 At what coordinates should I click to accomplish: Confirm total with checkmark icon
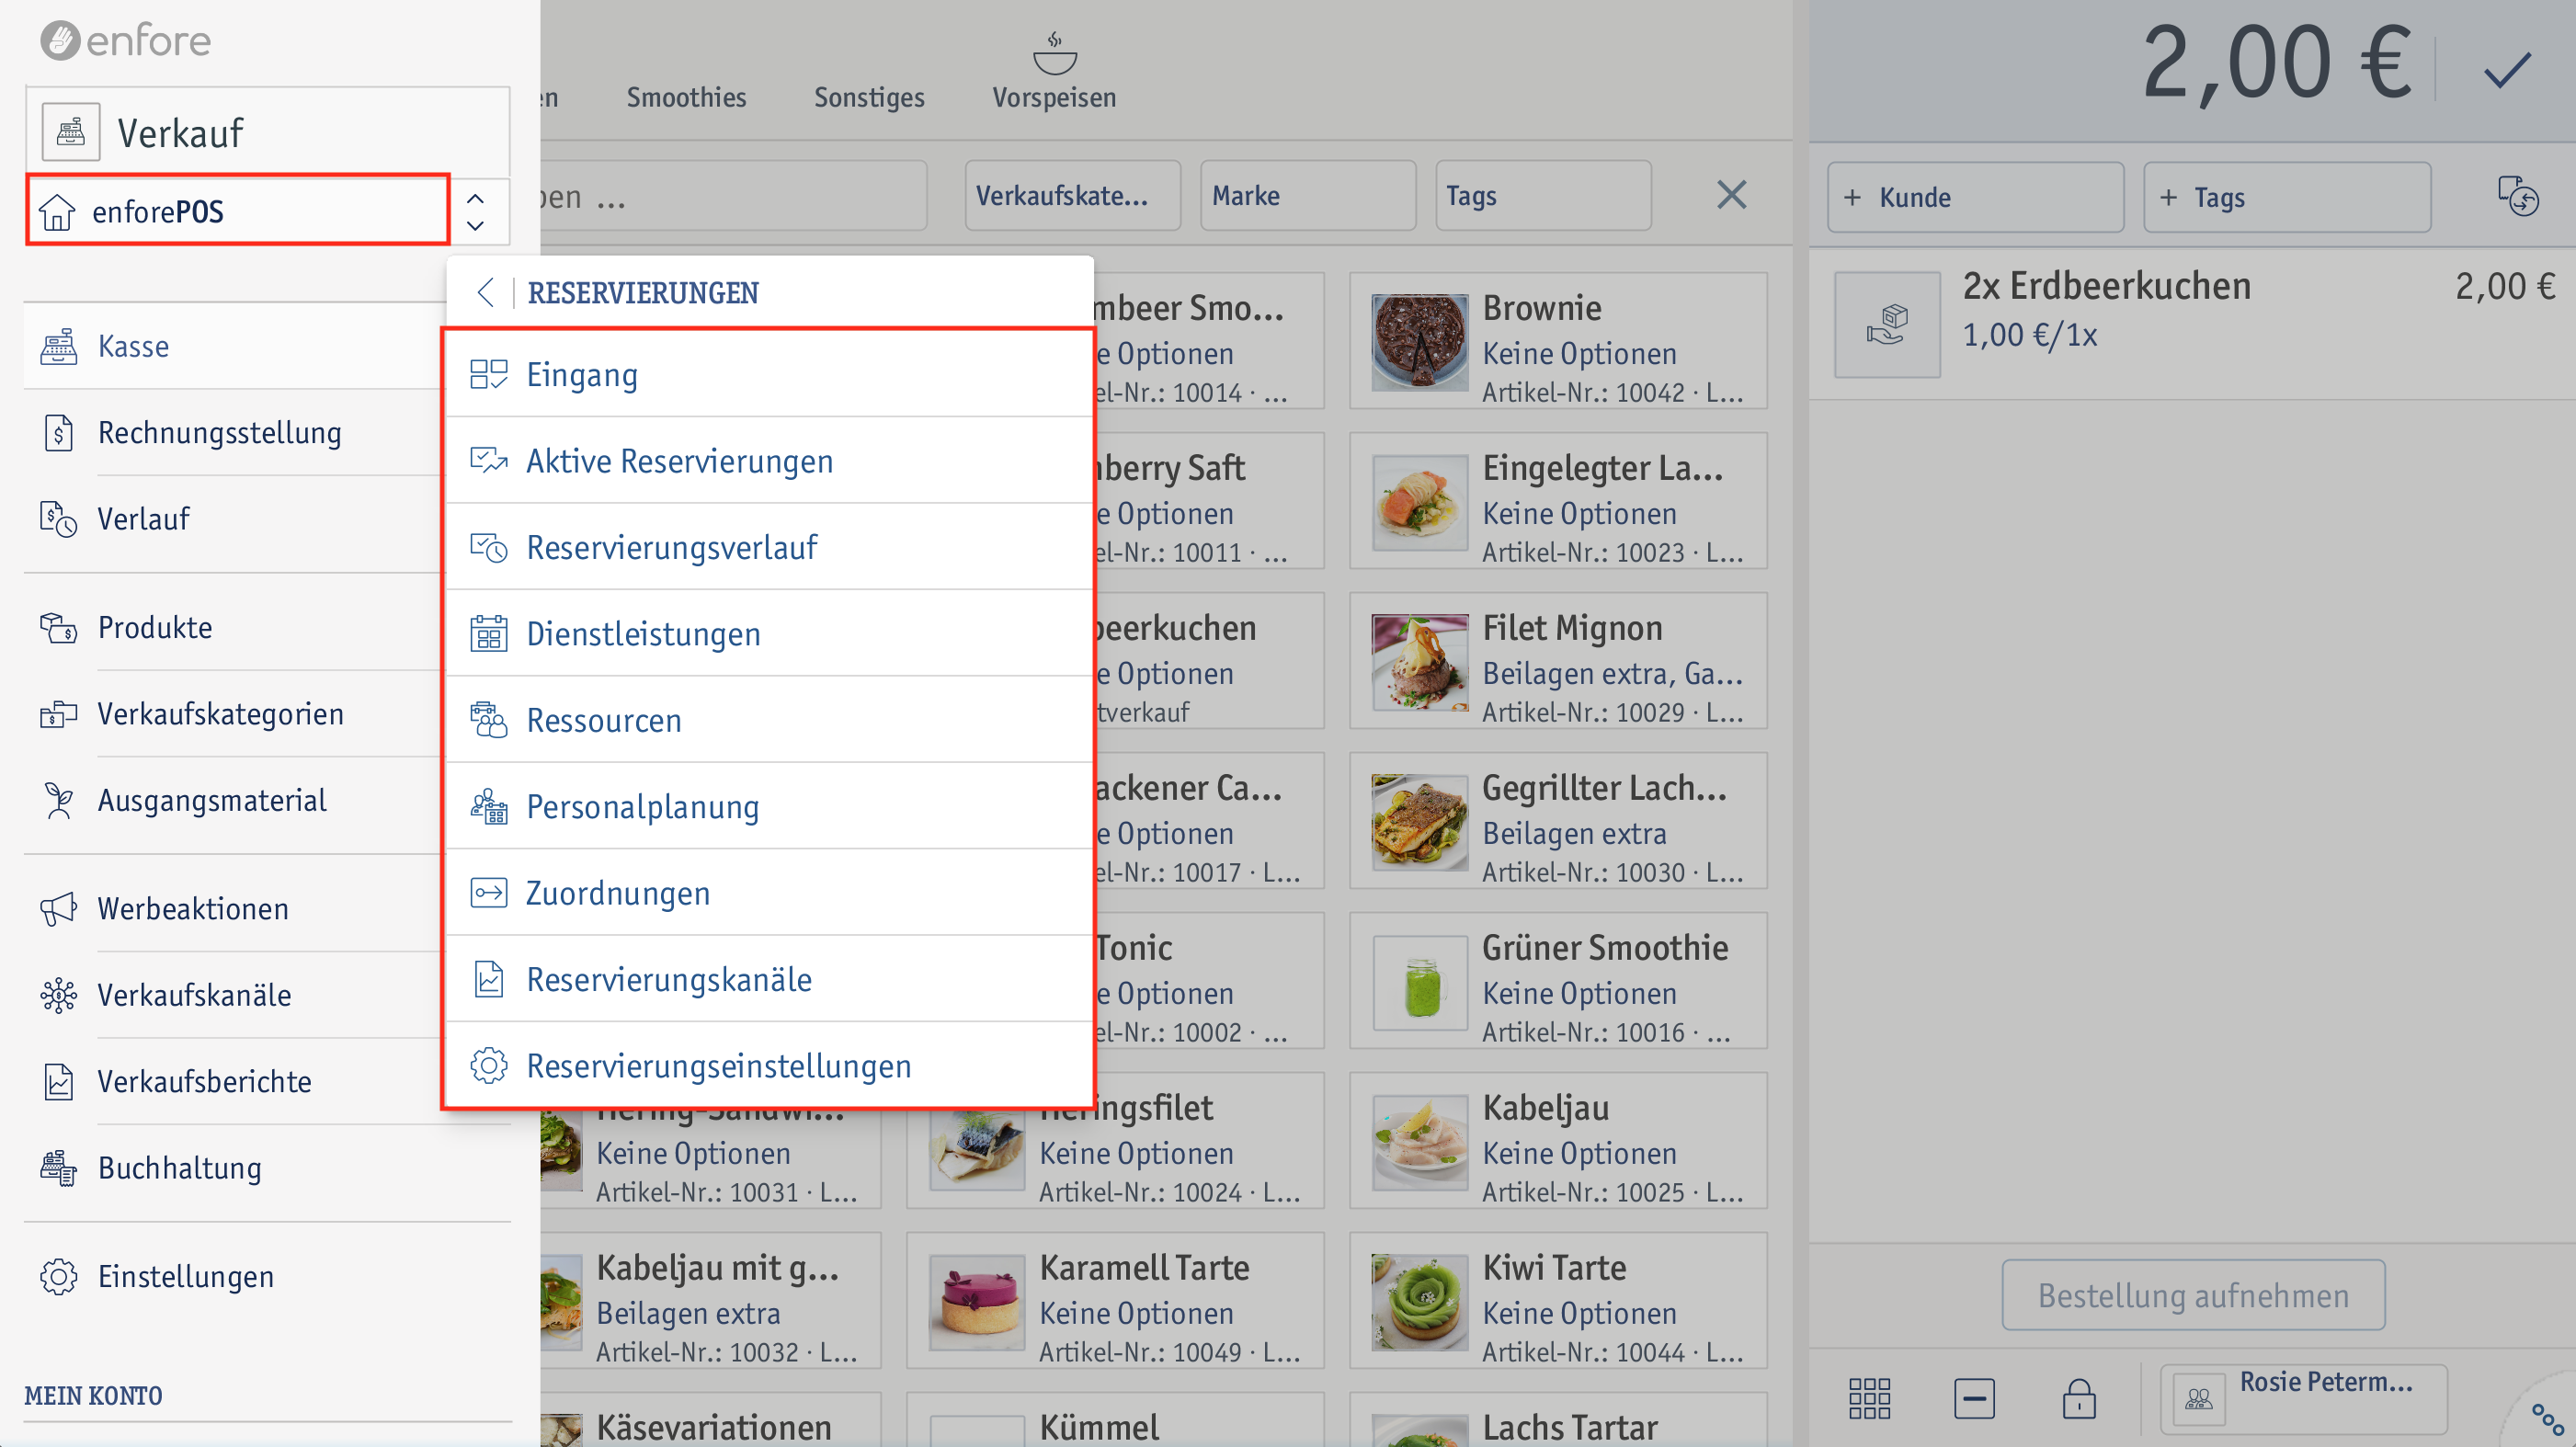[x=2507, y=69]
